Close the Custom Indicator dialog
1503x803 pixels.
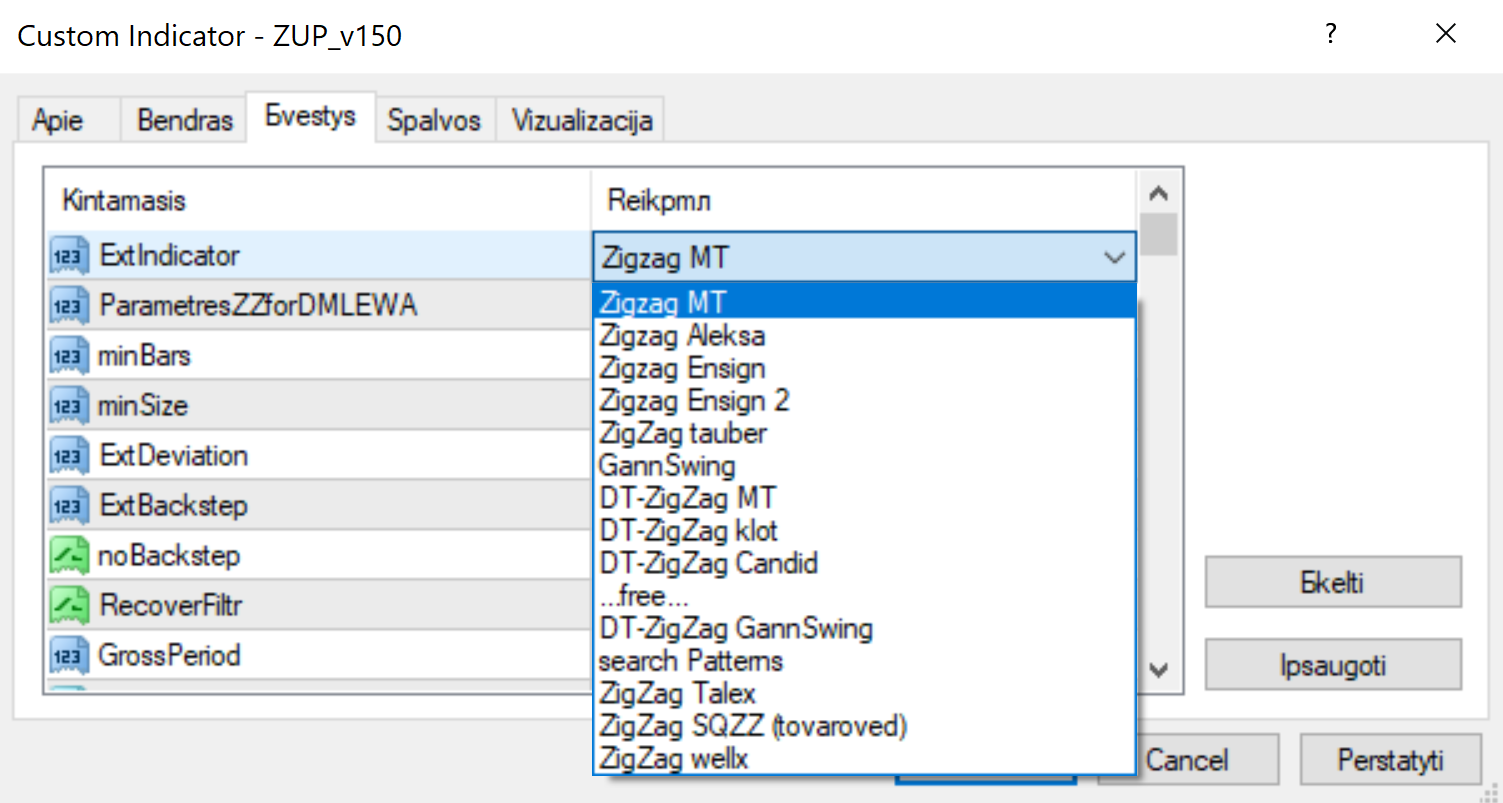coord(1446,35)
